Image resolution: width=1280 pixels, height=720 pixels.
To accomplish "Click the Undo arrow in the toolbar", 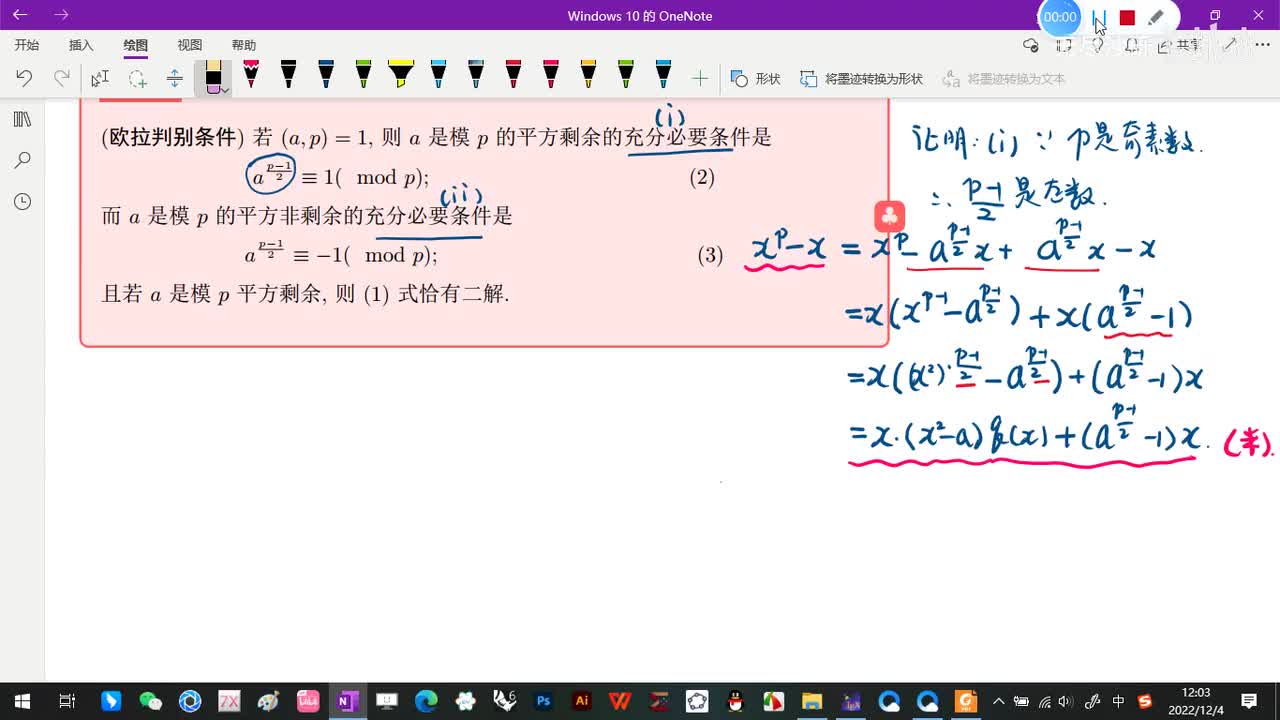I will (24, 78).
